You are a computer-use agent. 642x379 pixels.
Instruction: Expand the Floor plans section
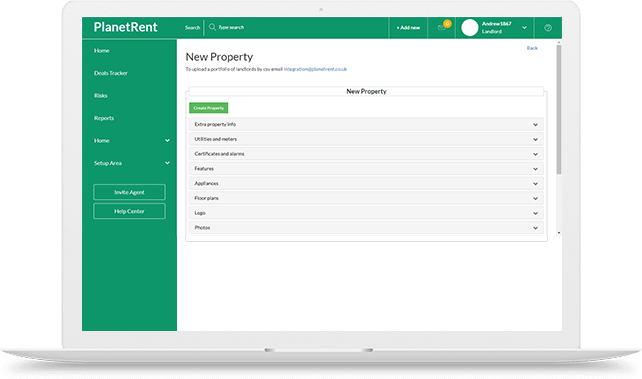(x=366, y=198)
